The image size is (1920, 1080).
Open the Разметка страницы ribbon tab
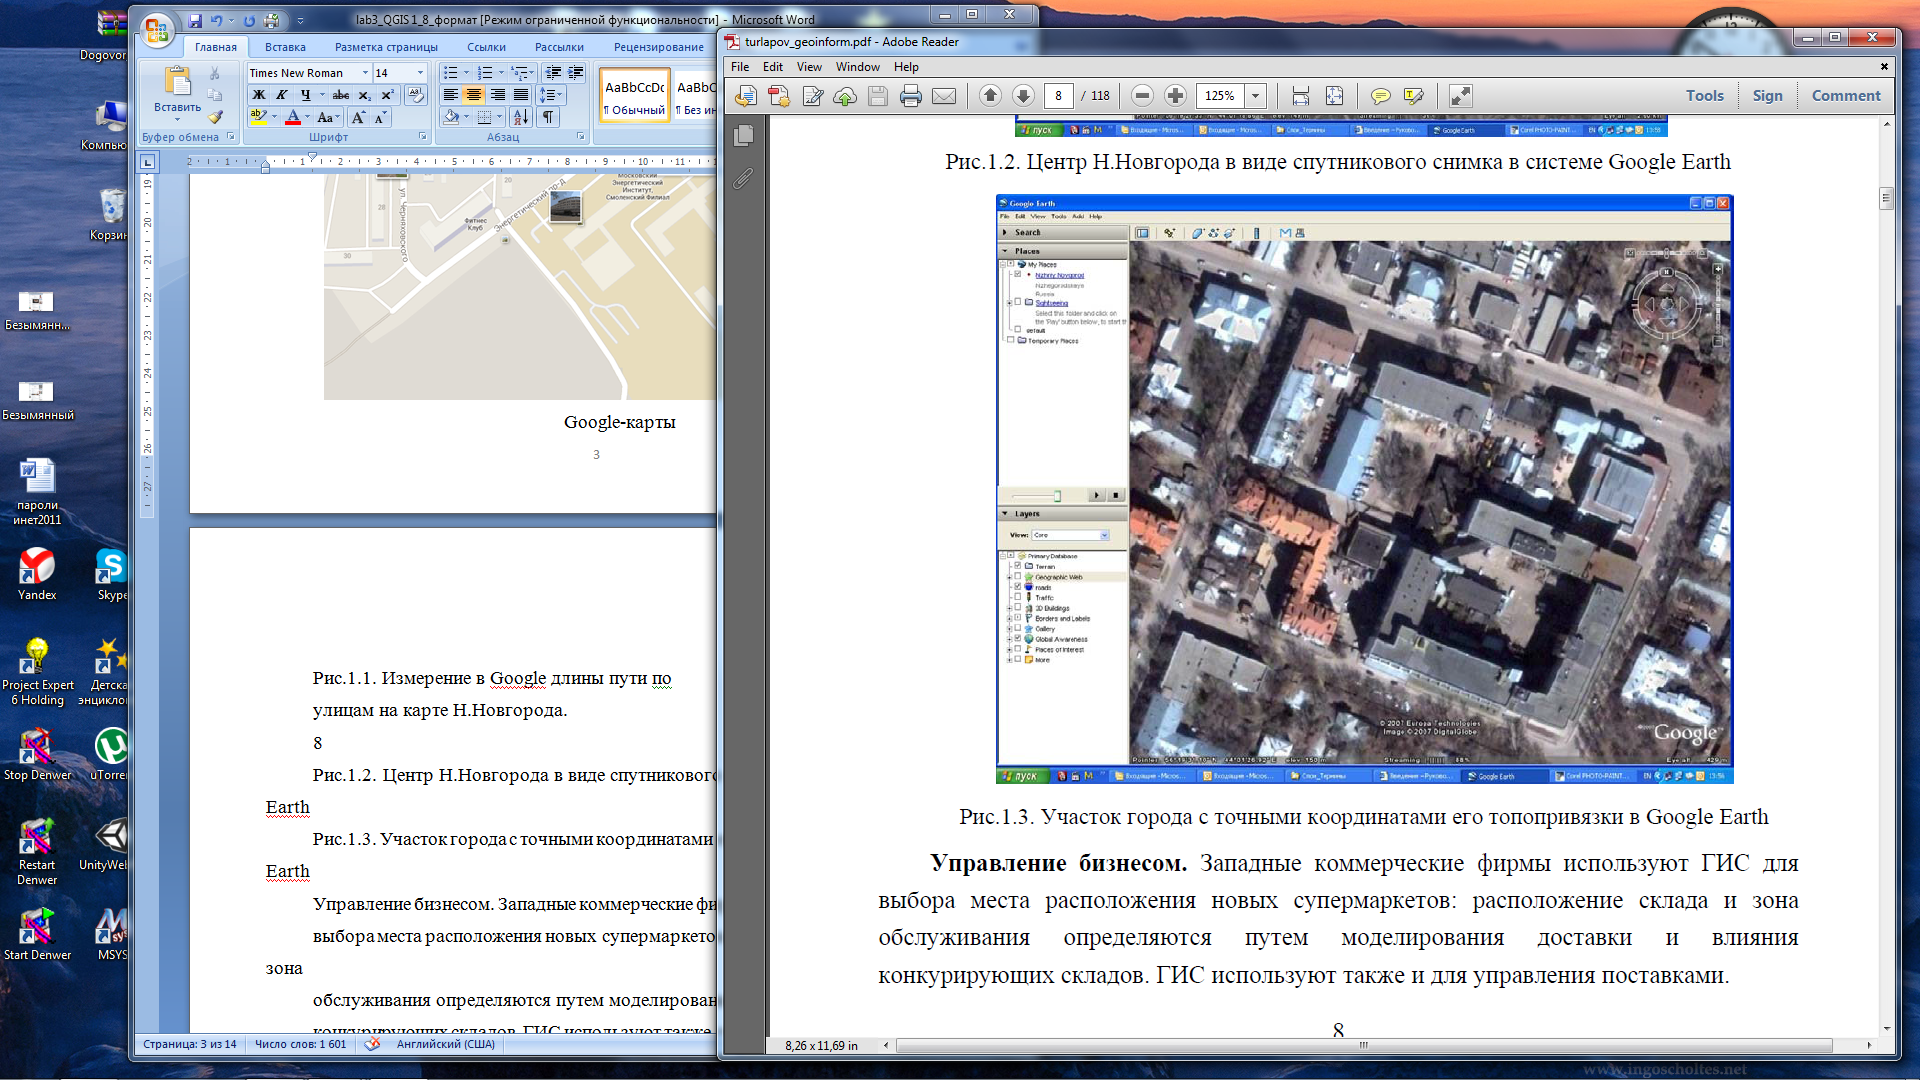(386, 47)
